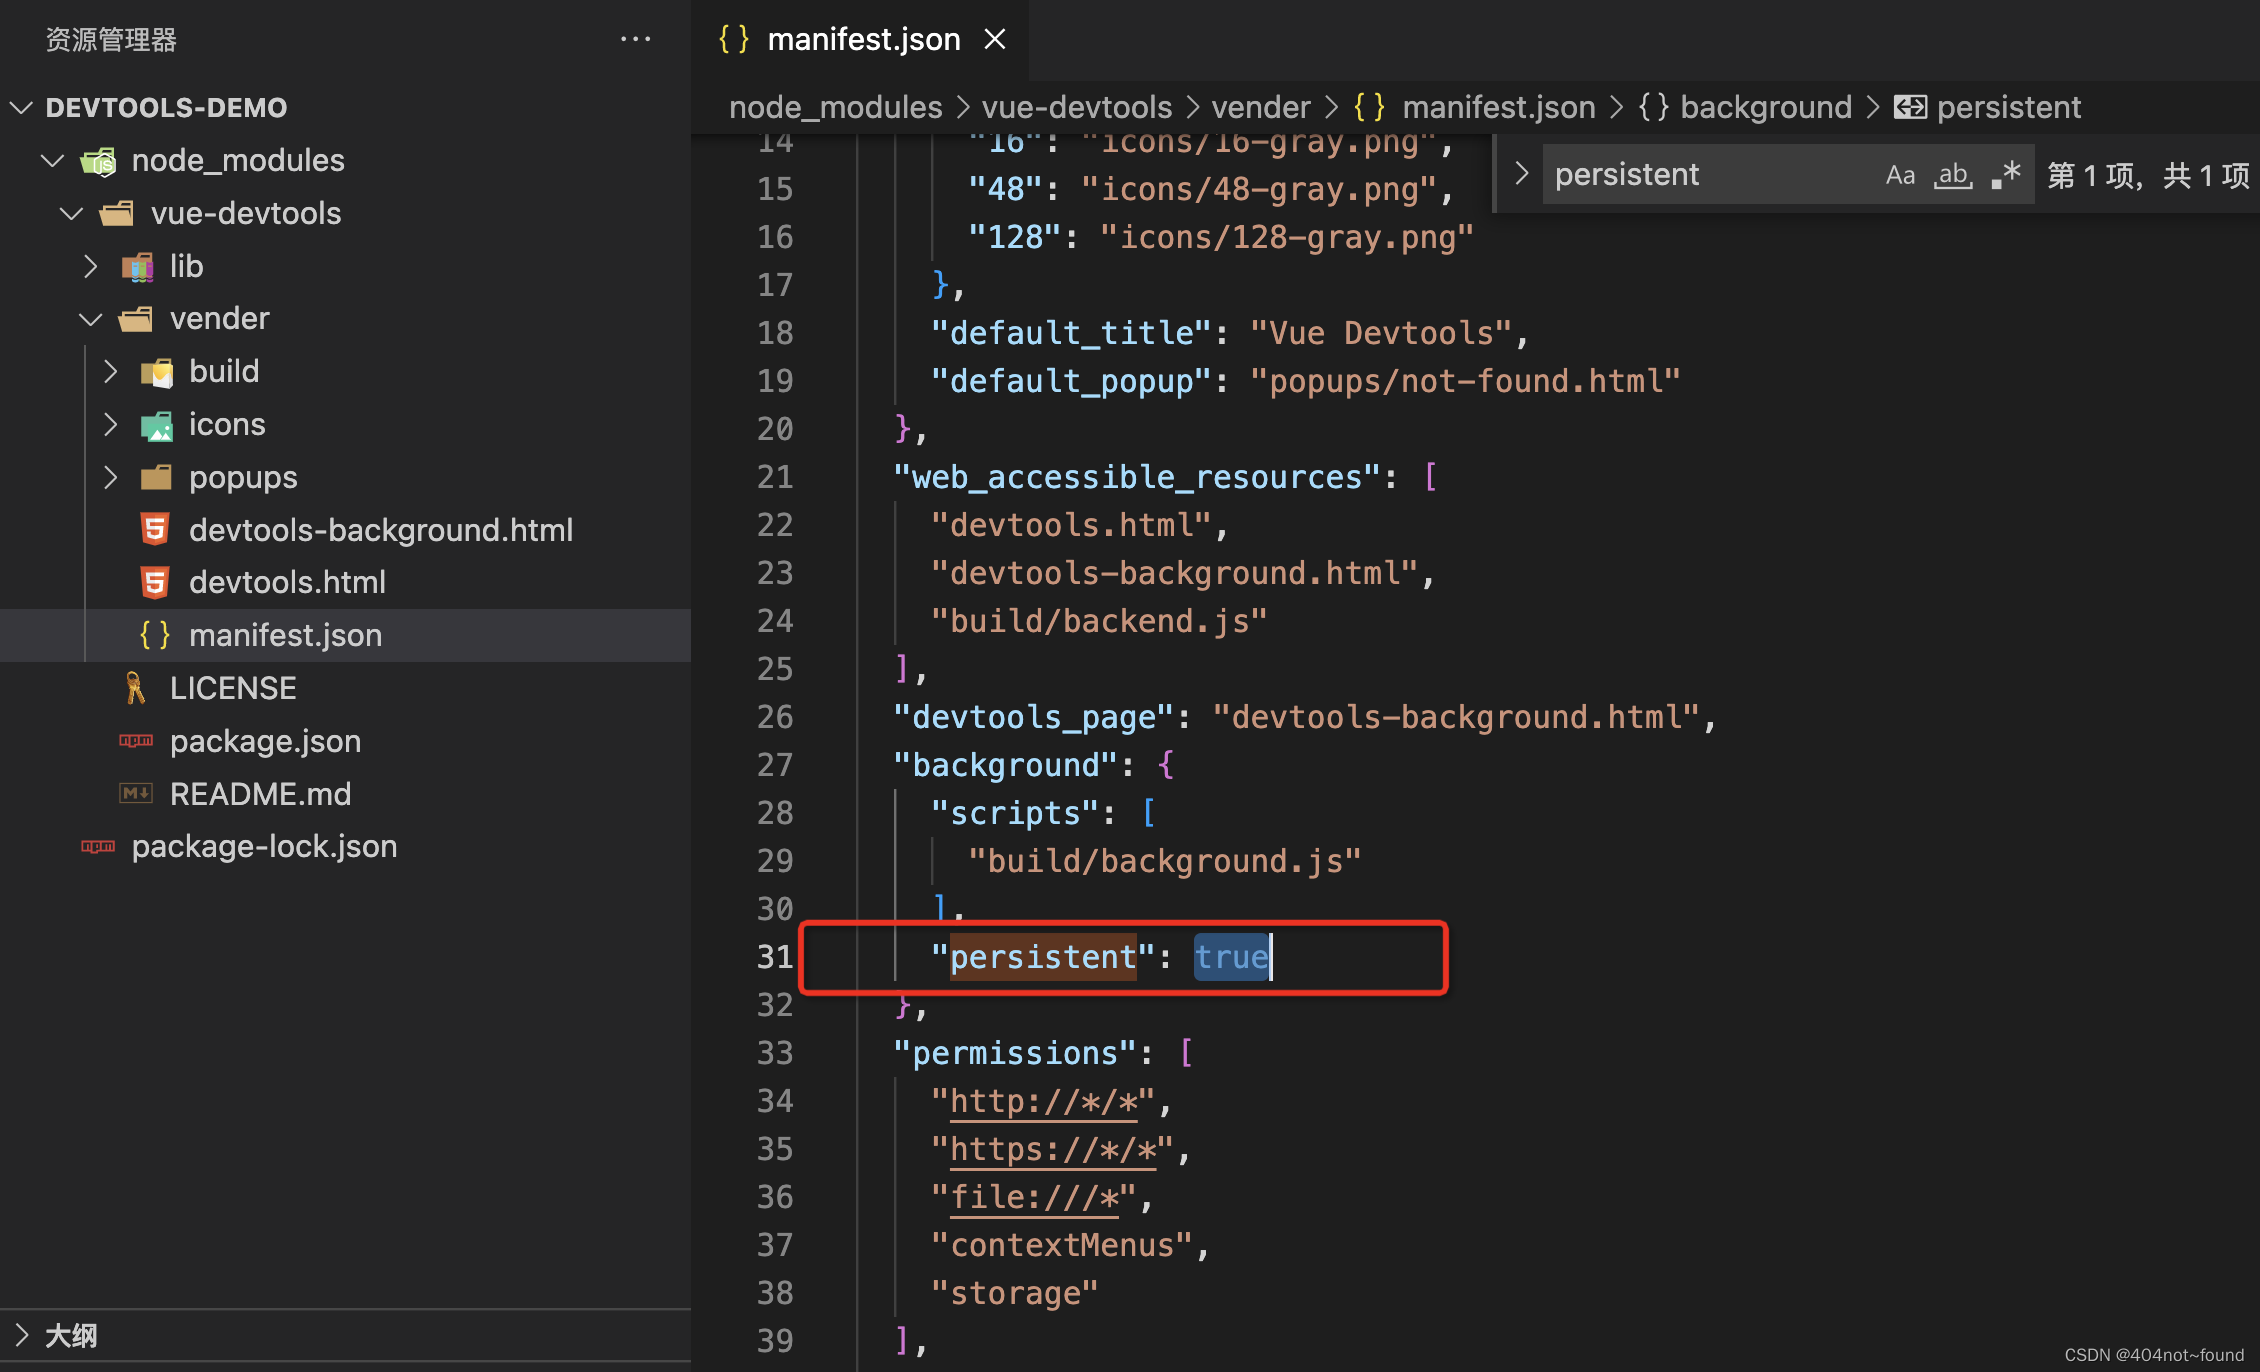Screen dimensions: 2260x1372
Task: Click the background breadcrumb segment
Action: tap(1765, 107)
